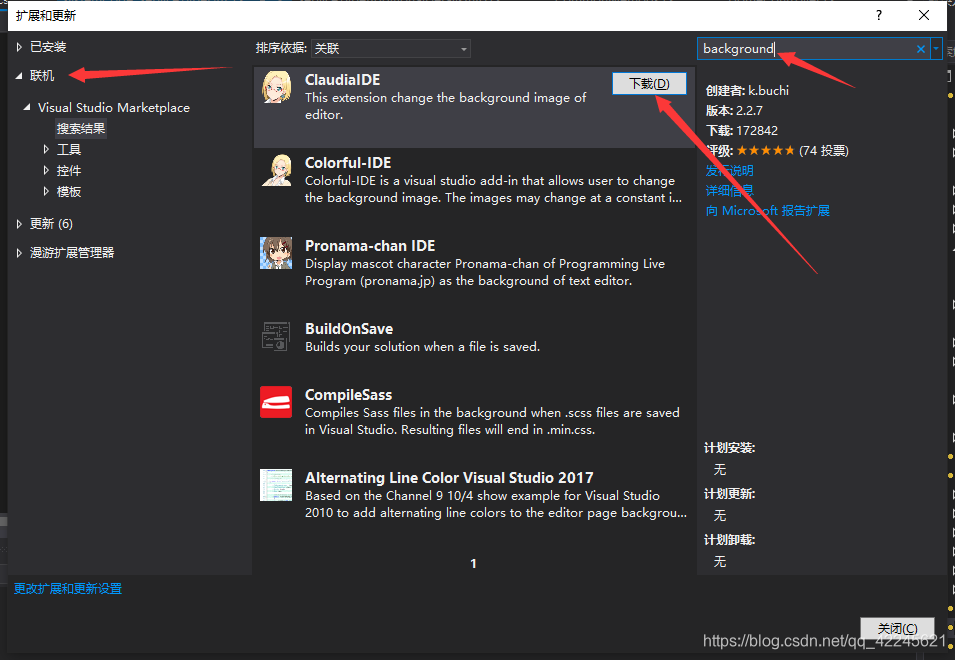Click the 创建者: k.buchi text
The height and width of the screenshot is (660, 955).
tap(747, 91)
